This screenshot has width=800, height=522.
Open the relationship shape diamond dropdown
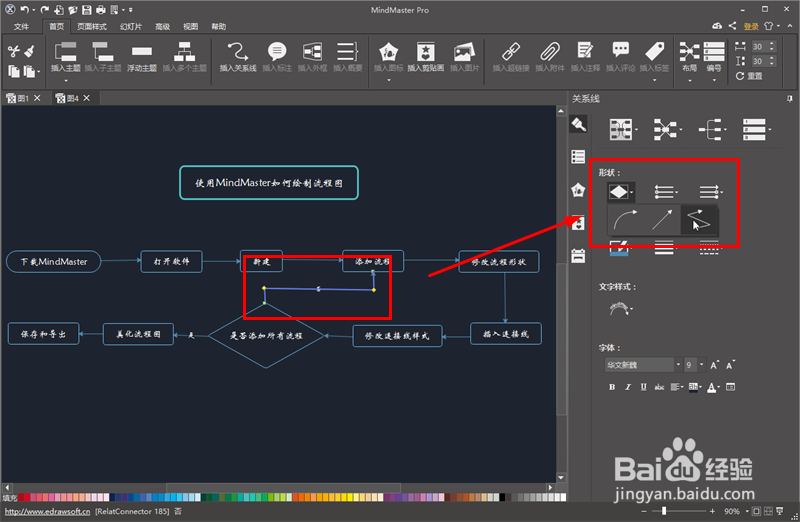pos(620,192)
